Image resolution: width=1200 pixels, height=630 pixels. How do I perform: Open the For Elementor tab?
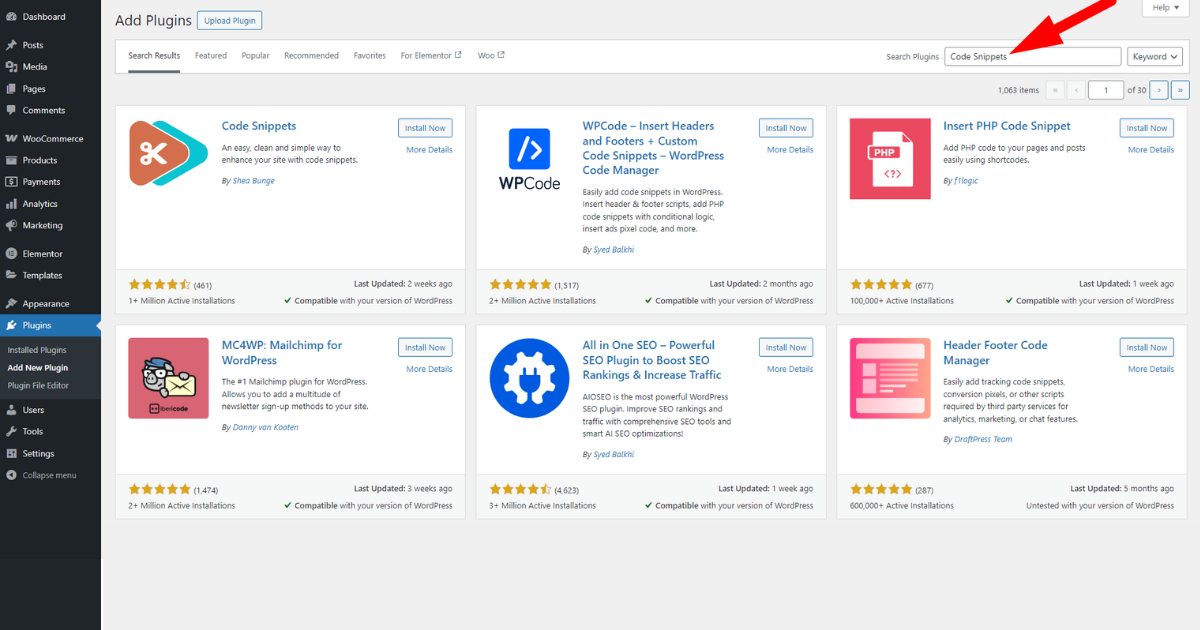coord(431,56)
